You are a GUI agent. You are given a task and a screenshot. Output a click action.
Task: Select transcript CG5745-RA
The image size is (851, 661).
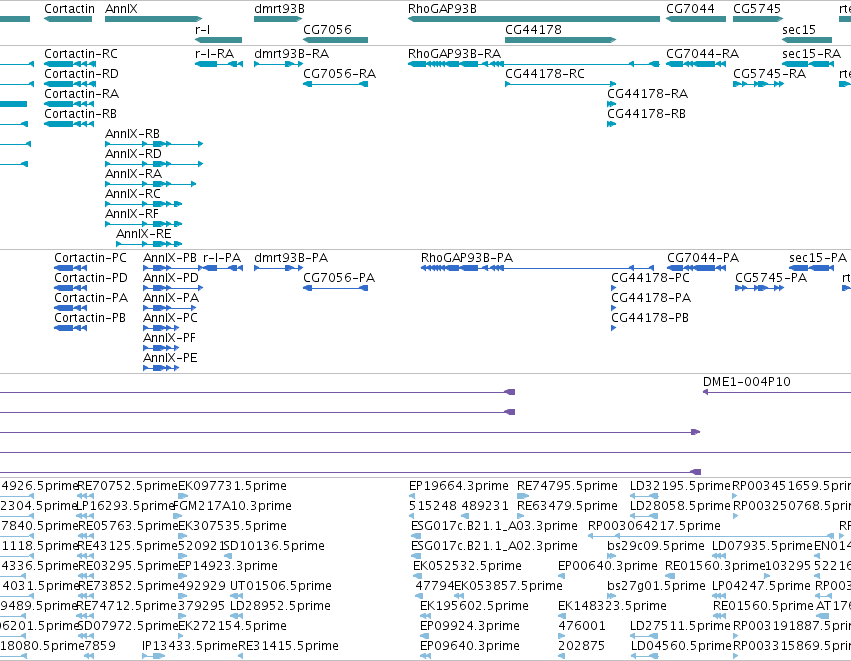click(758, 84)
